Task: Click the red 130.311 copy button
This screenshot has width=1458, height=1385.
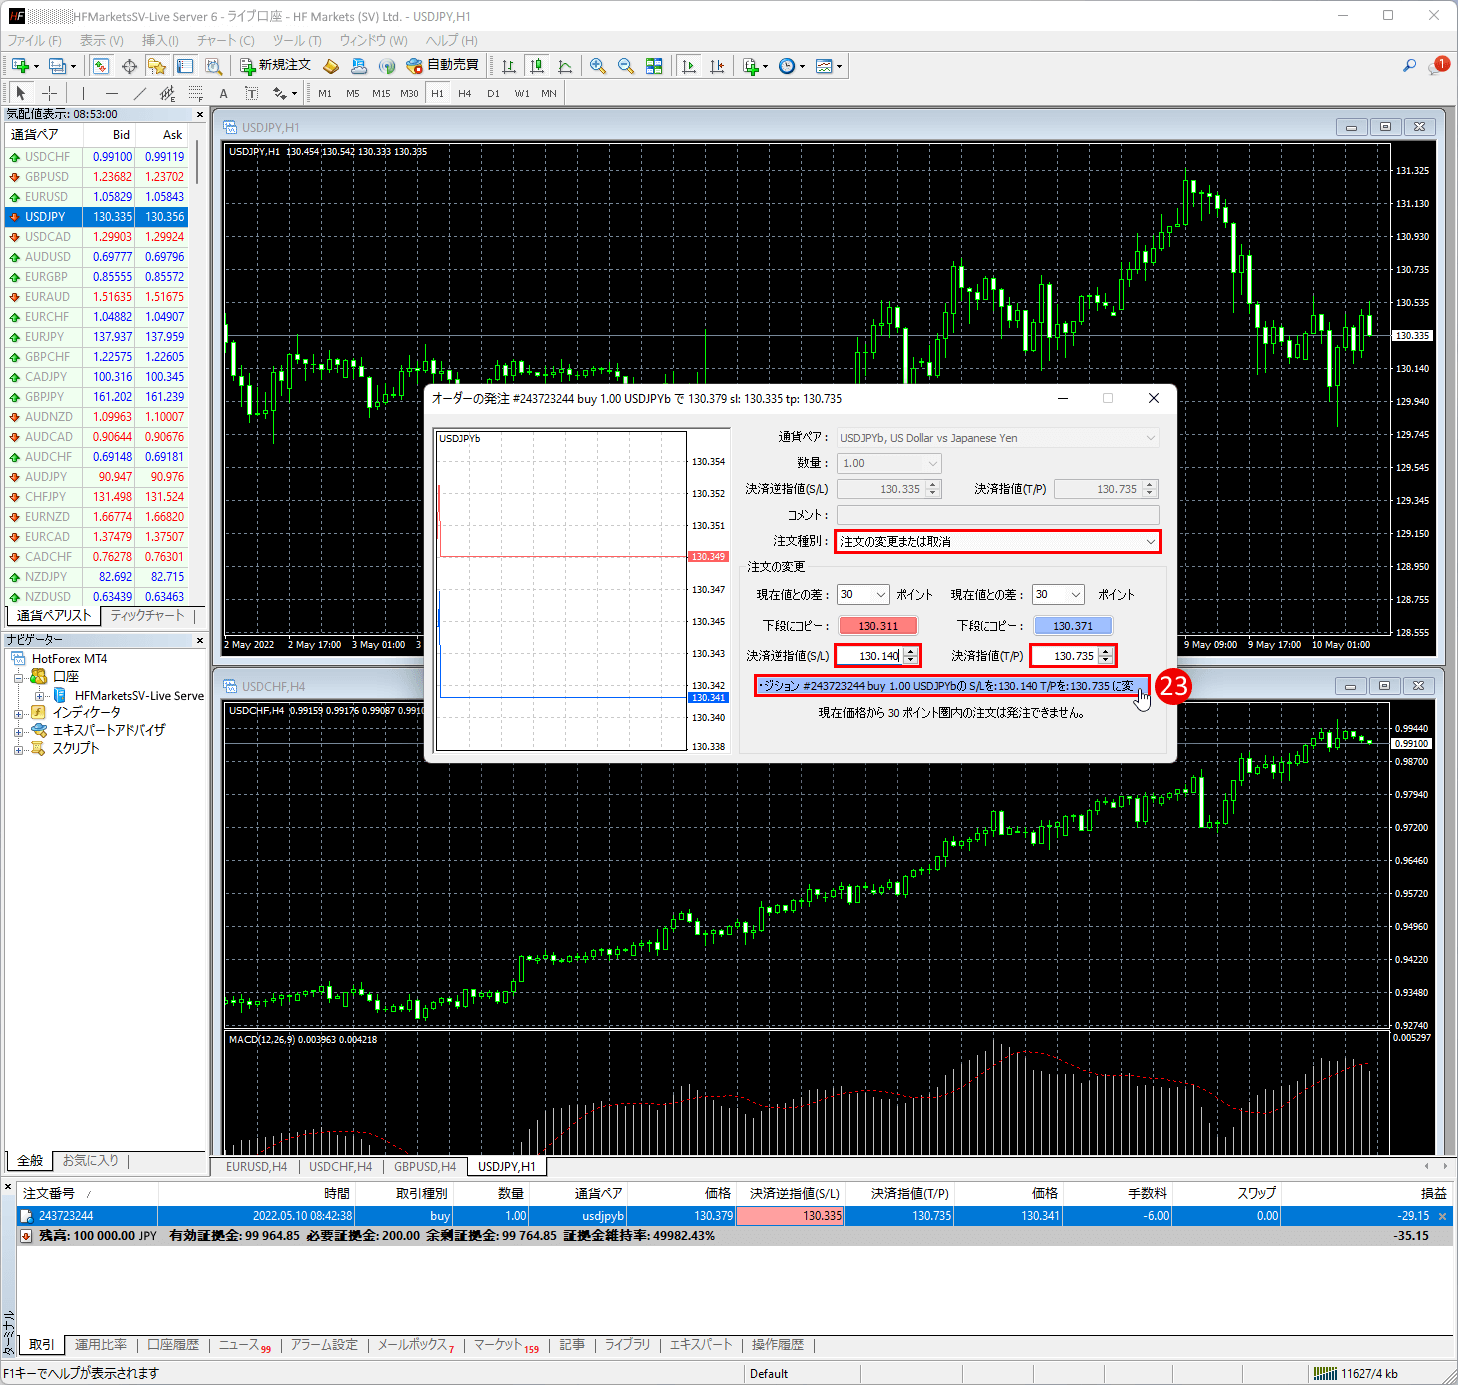Action: 878,626
